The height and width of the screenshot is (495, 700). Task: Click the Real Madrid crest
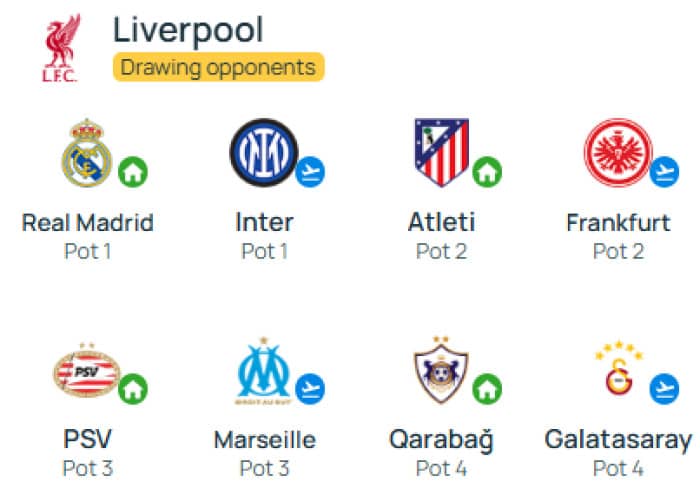coord(87,153)
